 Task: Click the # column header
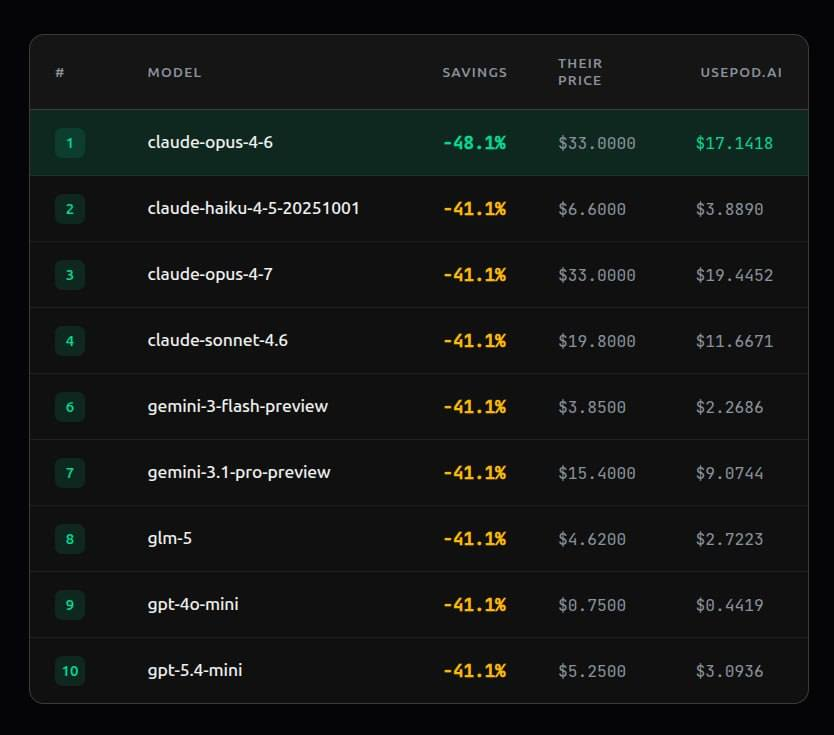click(x=60, y=72)
